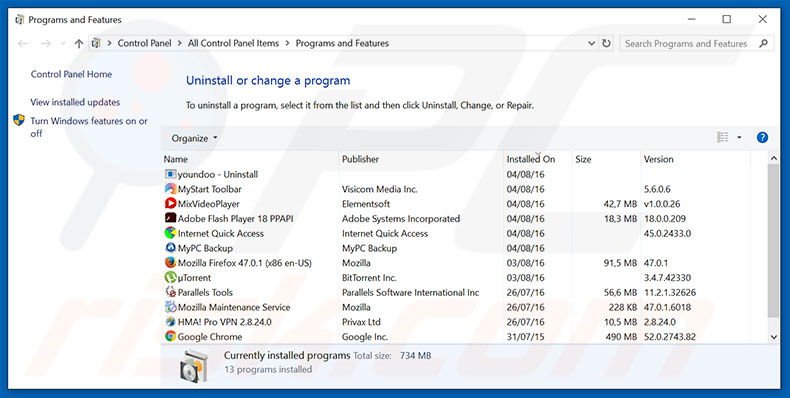Click the MyPC Backup icon
This screenshot has height=398, width=790.
point(170,248)
